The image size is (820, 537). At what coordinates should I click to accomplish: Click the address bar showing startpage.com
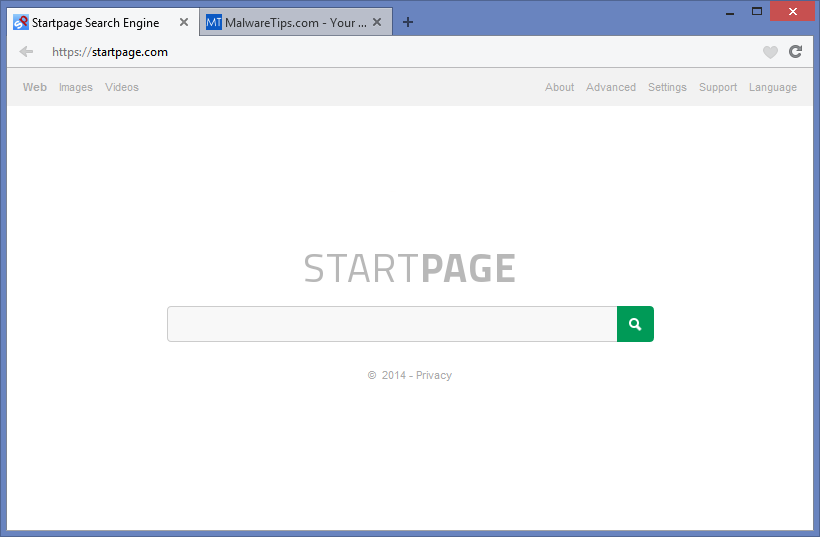point(400,52)
